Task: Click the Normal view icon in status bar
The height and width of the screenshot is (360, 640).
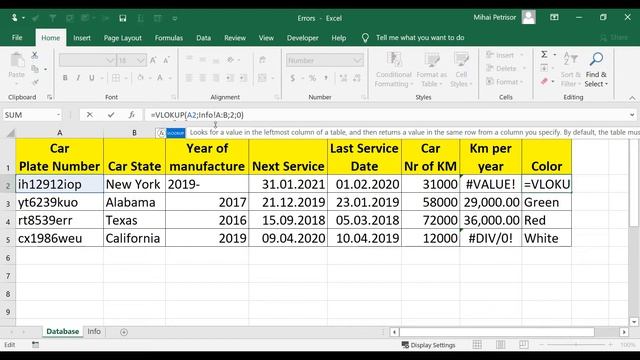Action: click(477, 345)
